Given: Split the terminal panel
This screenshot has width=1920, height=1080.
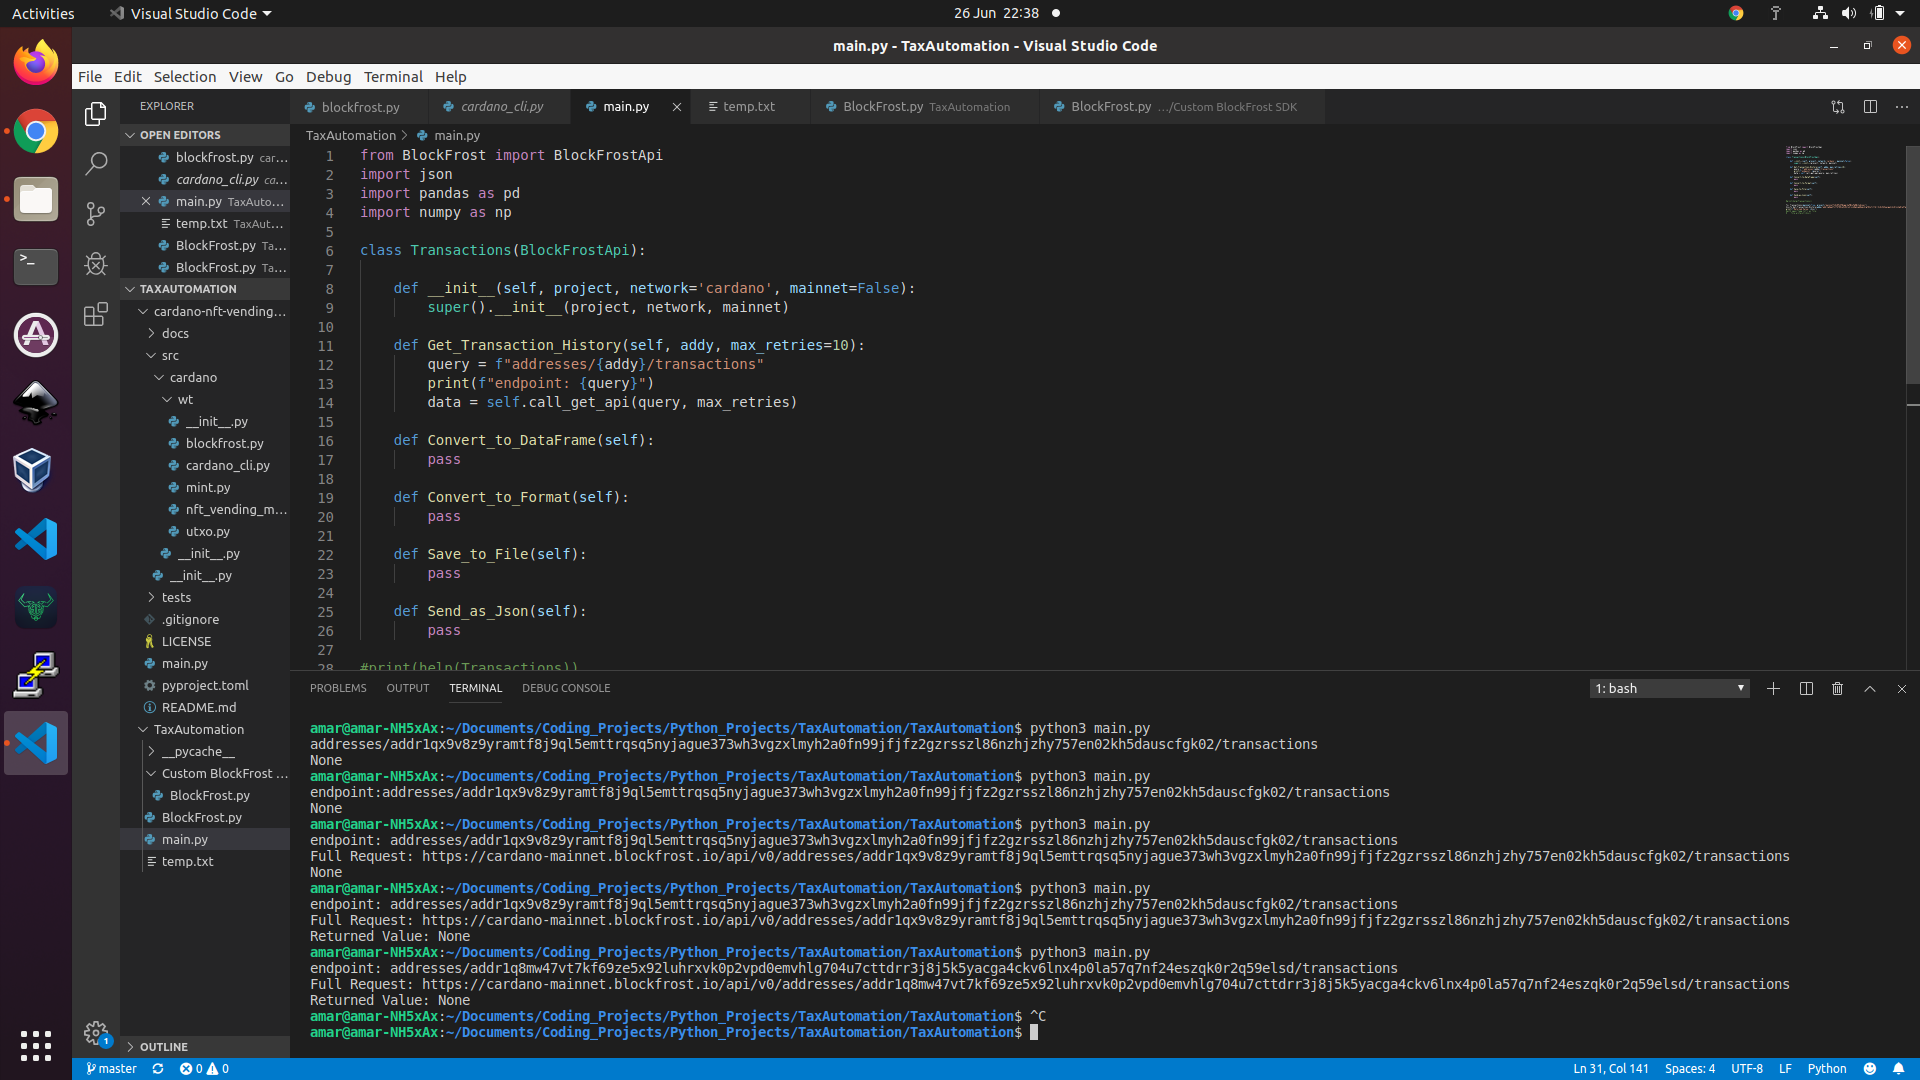Looking at the screenshot, I should coord(1806,688).
